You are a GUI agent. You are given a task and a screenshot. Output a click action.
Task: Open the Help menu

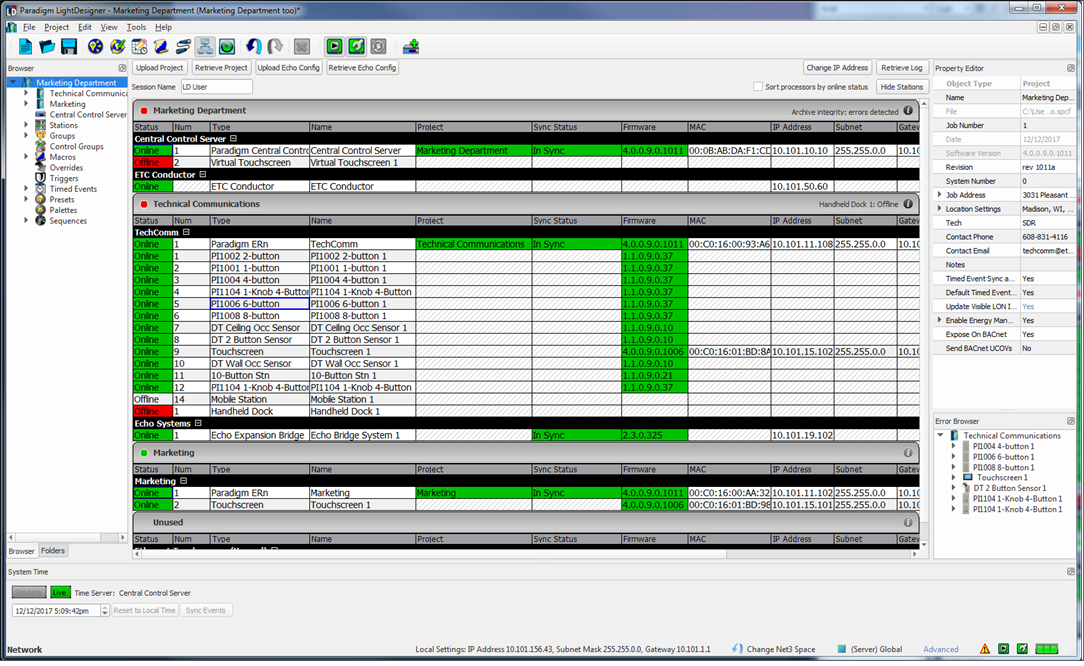pyautogui.click(x=163, y=27)
